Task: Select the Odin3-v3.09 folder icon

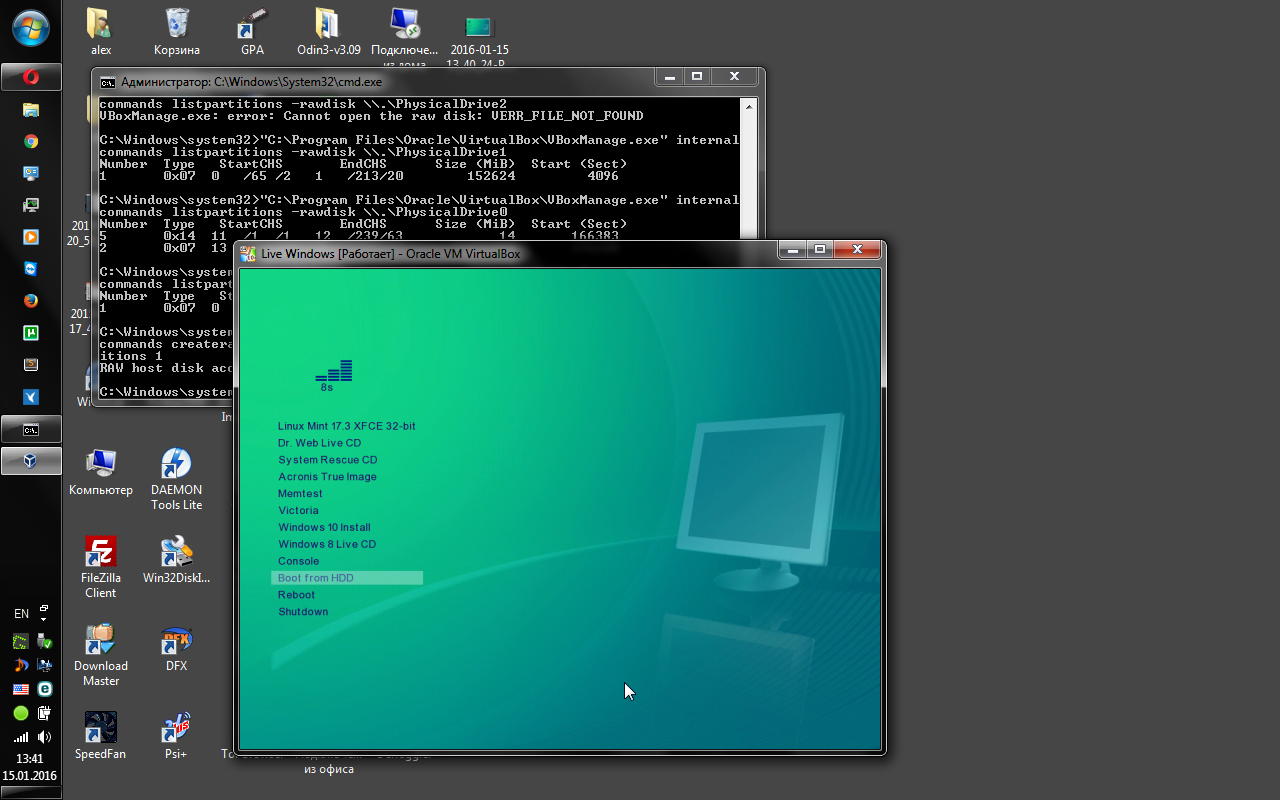Action: (x=328, y=32)
